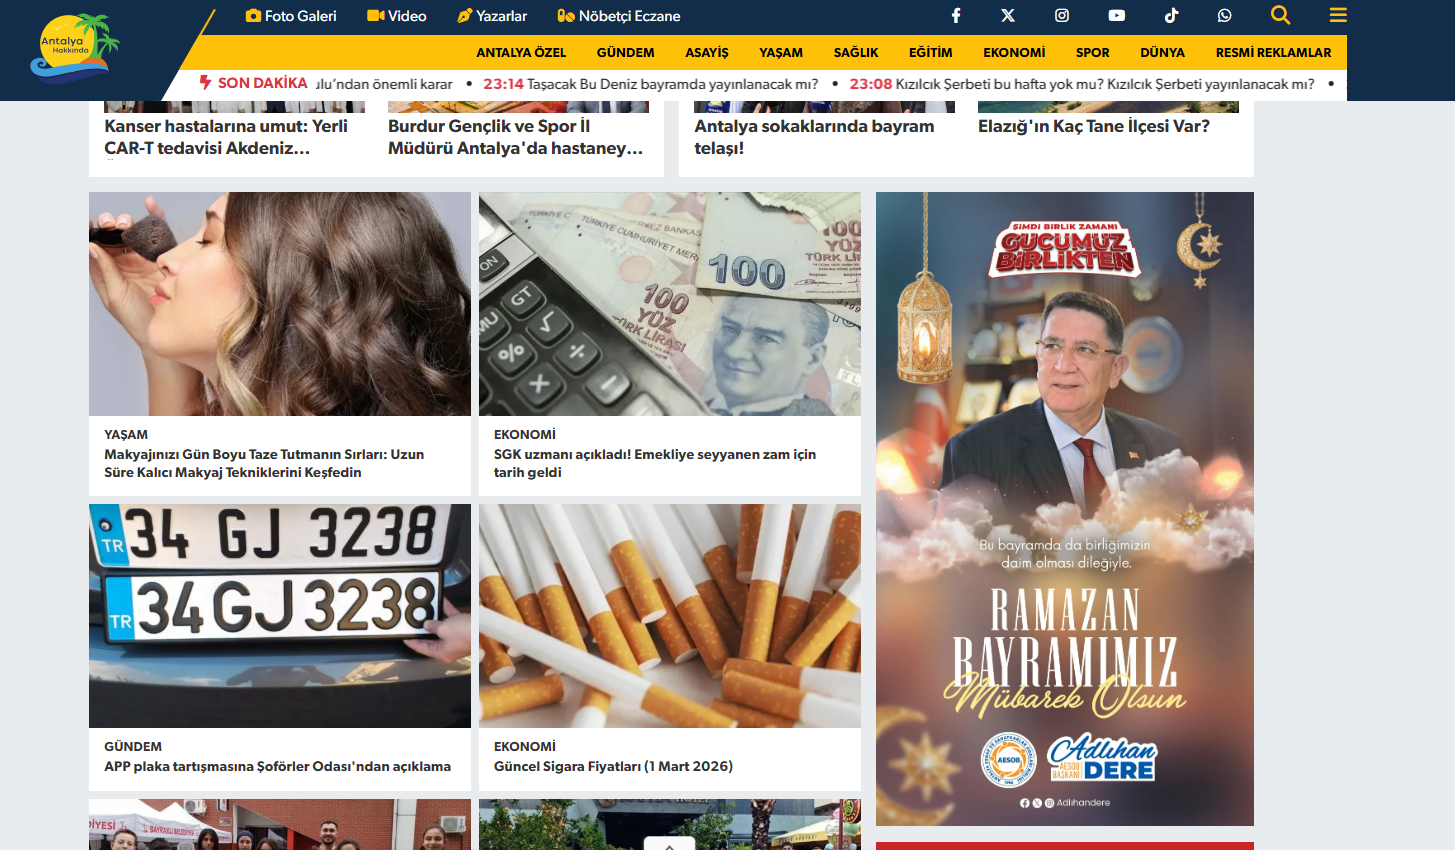Open Güncel Sigara Fiyatları article headline

[x=613, y=766]
